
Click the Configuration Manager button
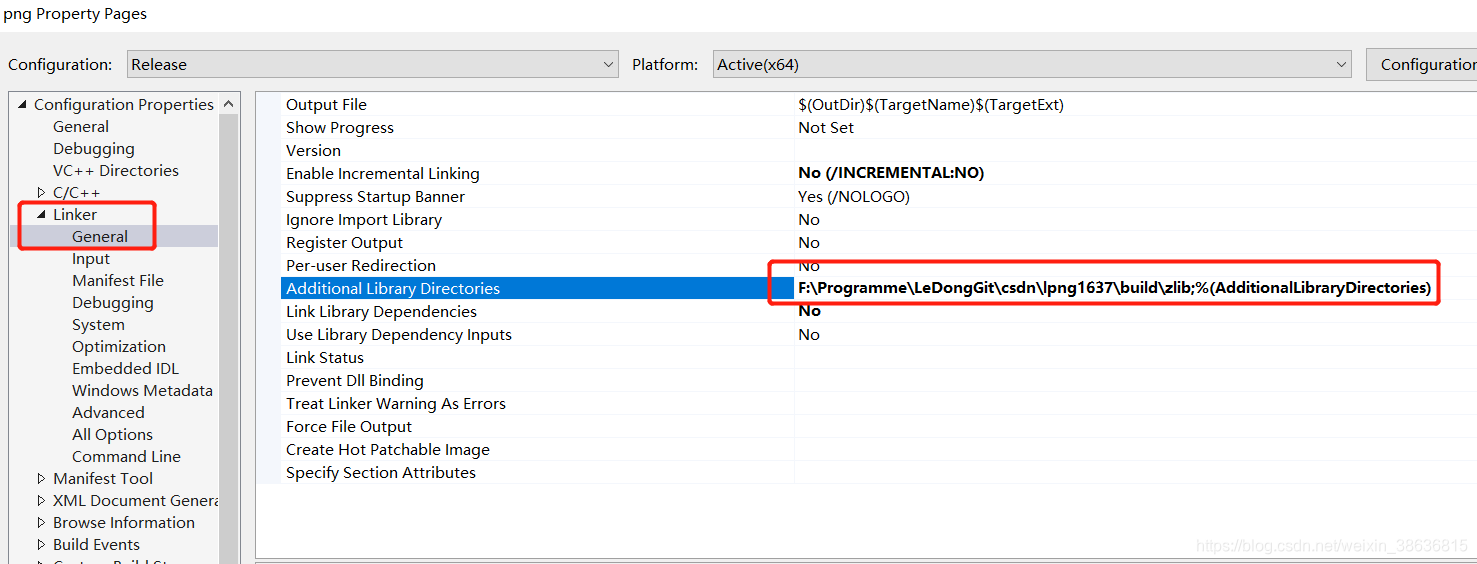1421,64
